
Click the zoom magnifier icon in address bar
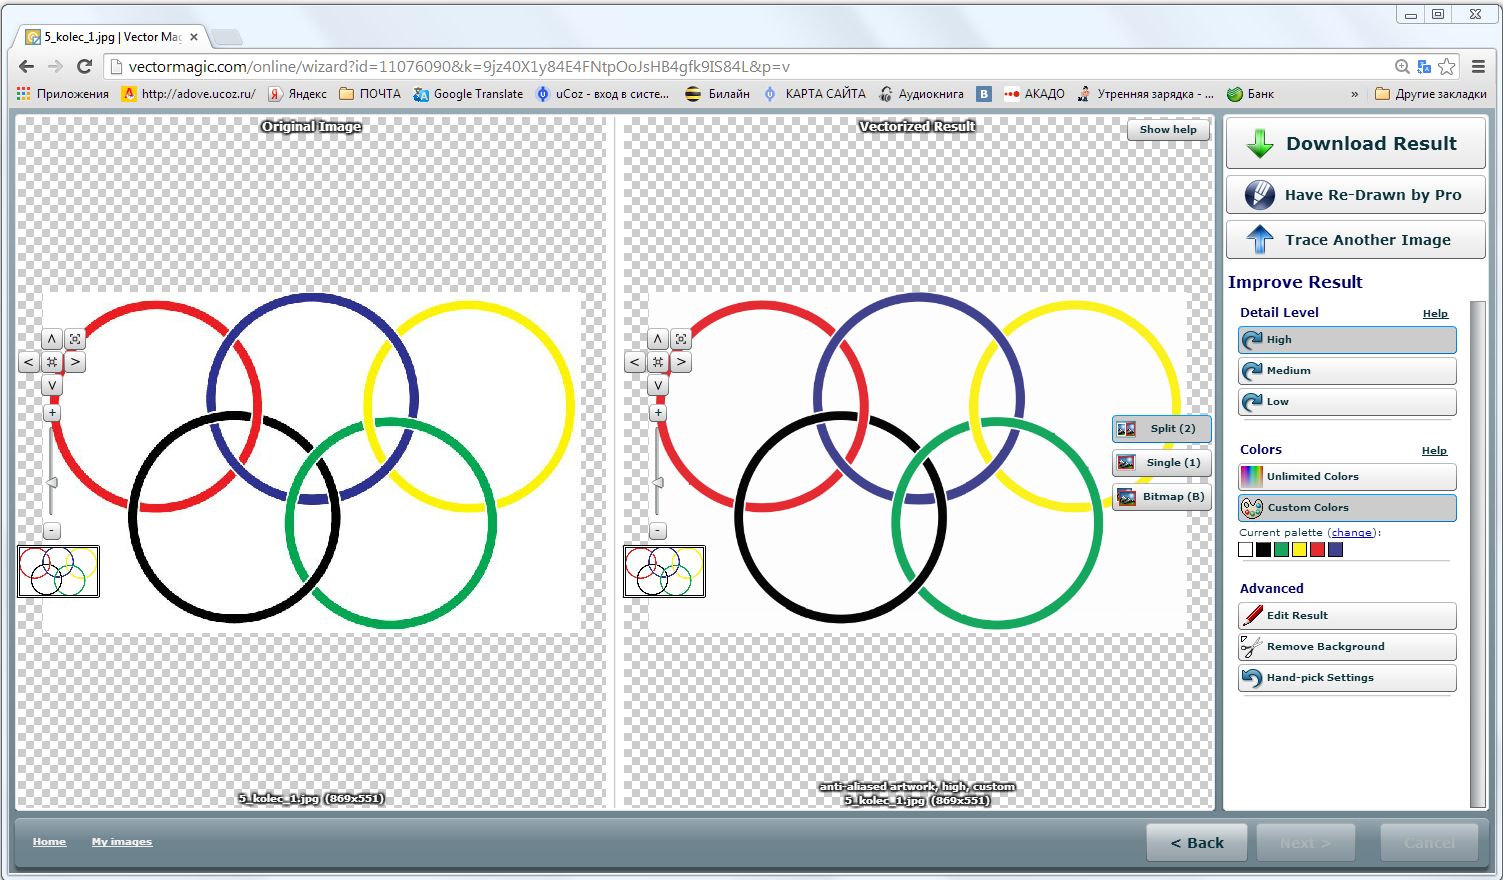[1402, 67]
